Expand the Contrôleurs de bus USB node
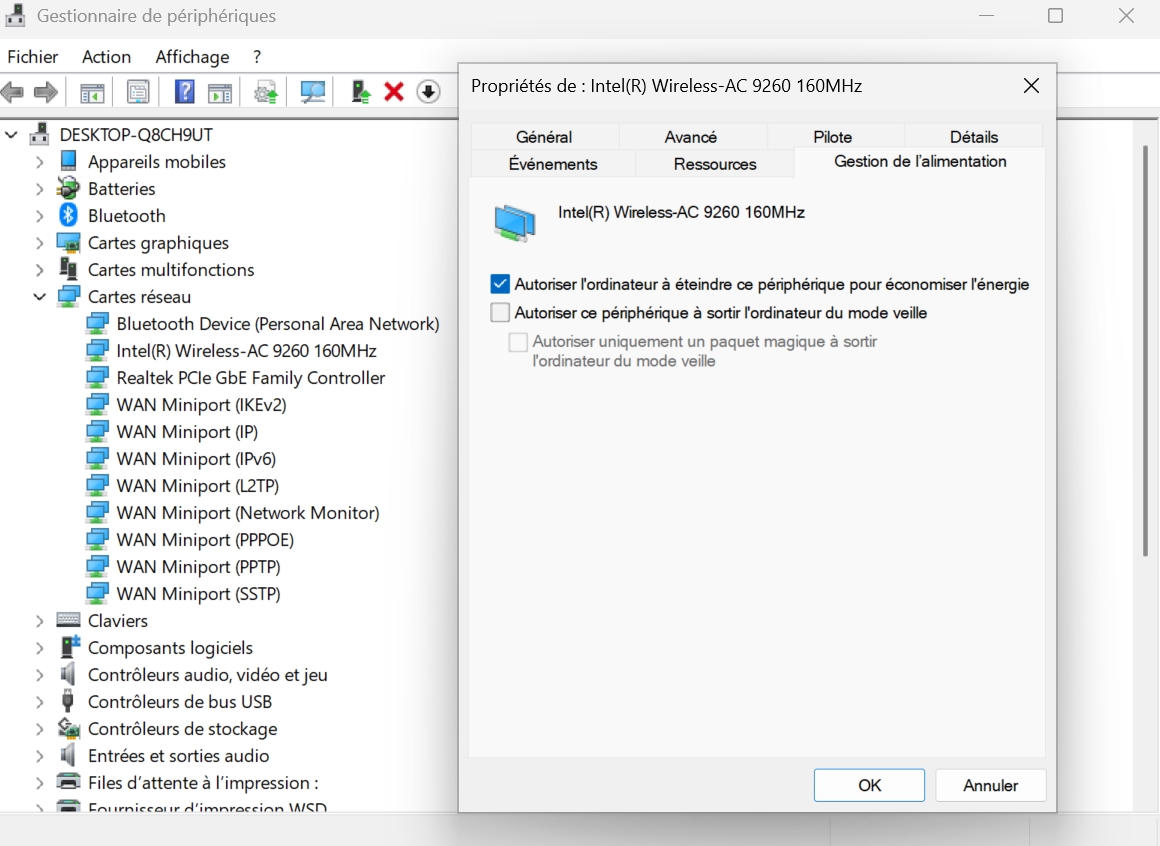 (x=40, y=702)
